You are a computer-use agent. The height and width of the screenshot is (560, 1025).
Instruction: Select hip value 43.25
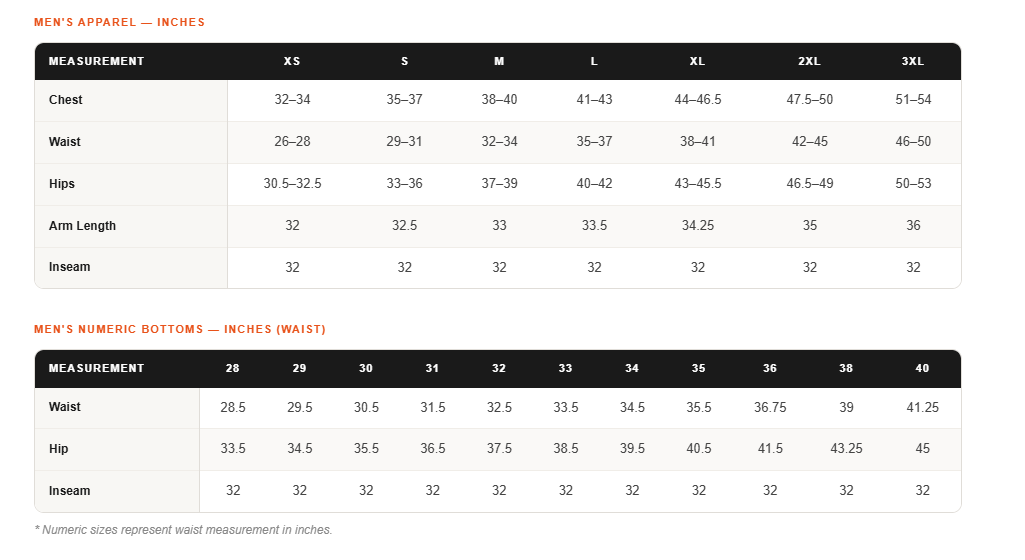point(846,449)
